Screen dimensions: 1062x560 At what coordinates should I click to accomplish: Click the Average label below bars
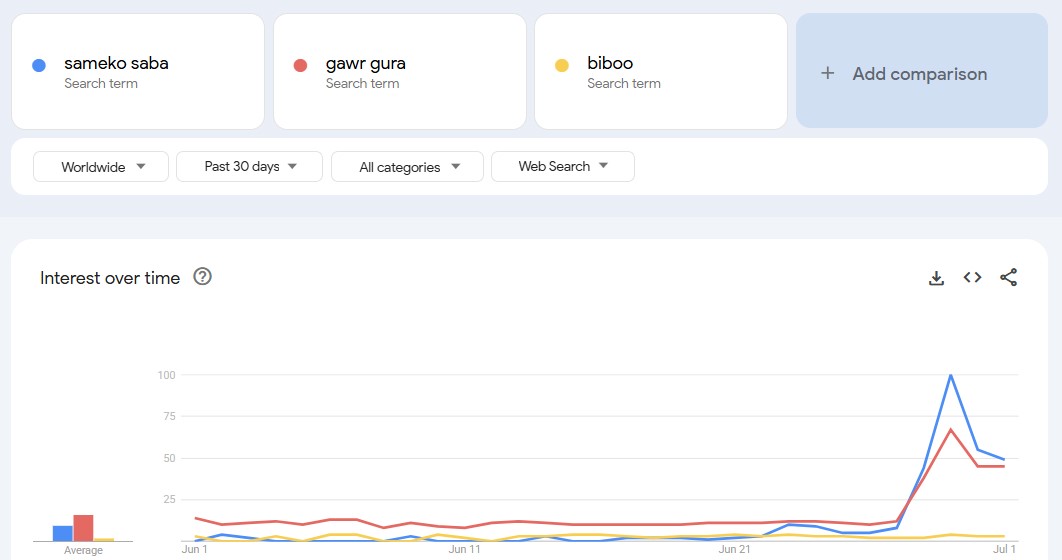point(83,550)
